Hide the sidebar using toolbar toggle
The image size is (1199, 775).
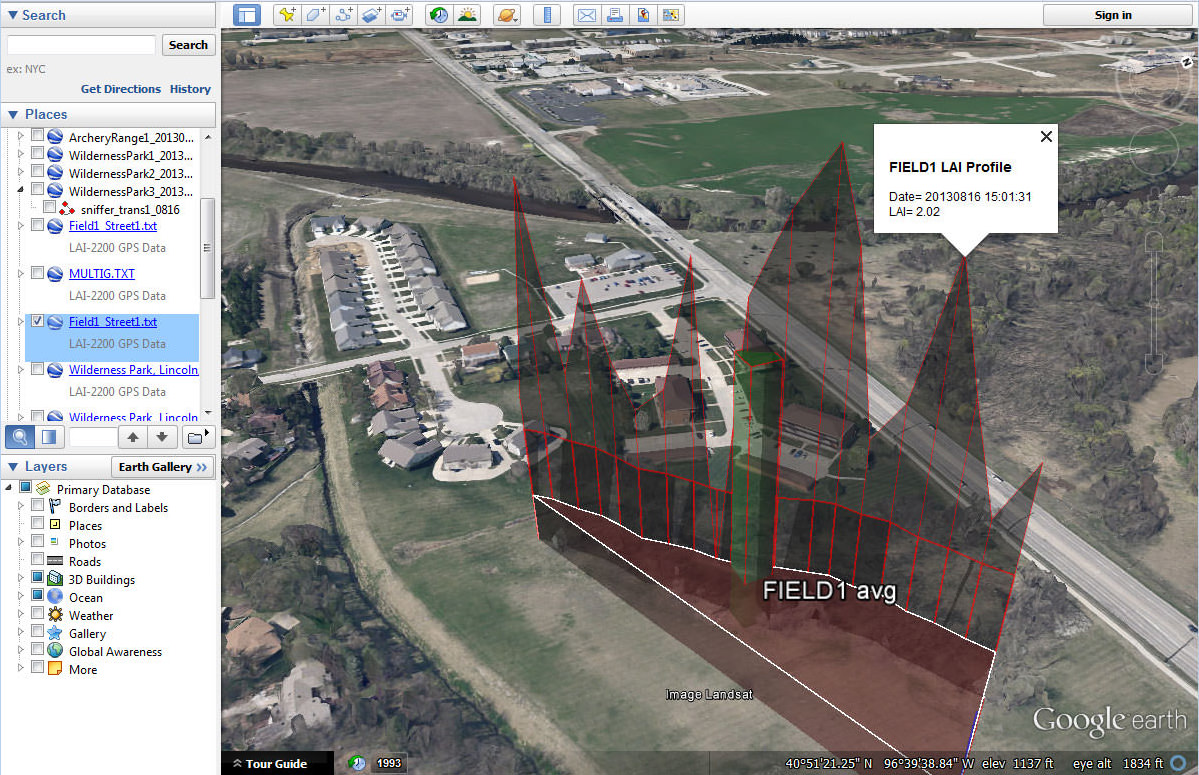tap(246, 15)
